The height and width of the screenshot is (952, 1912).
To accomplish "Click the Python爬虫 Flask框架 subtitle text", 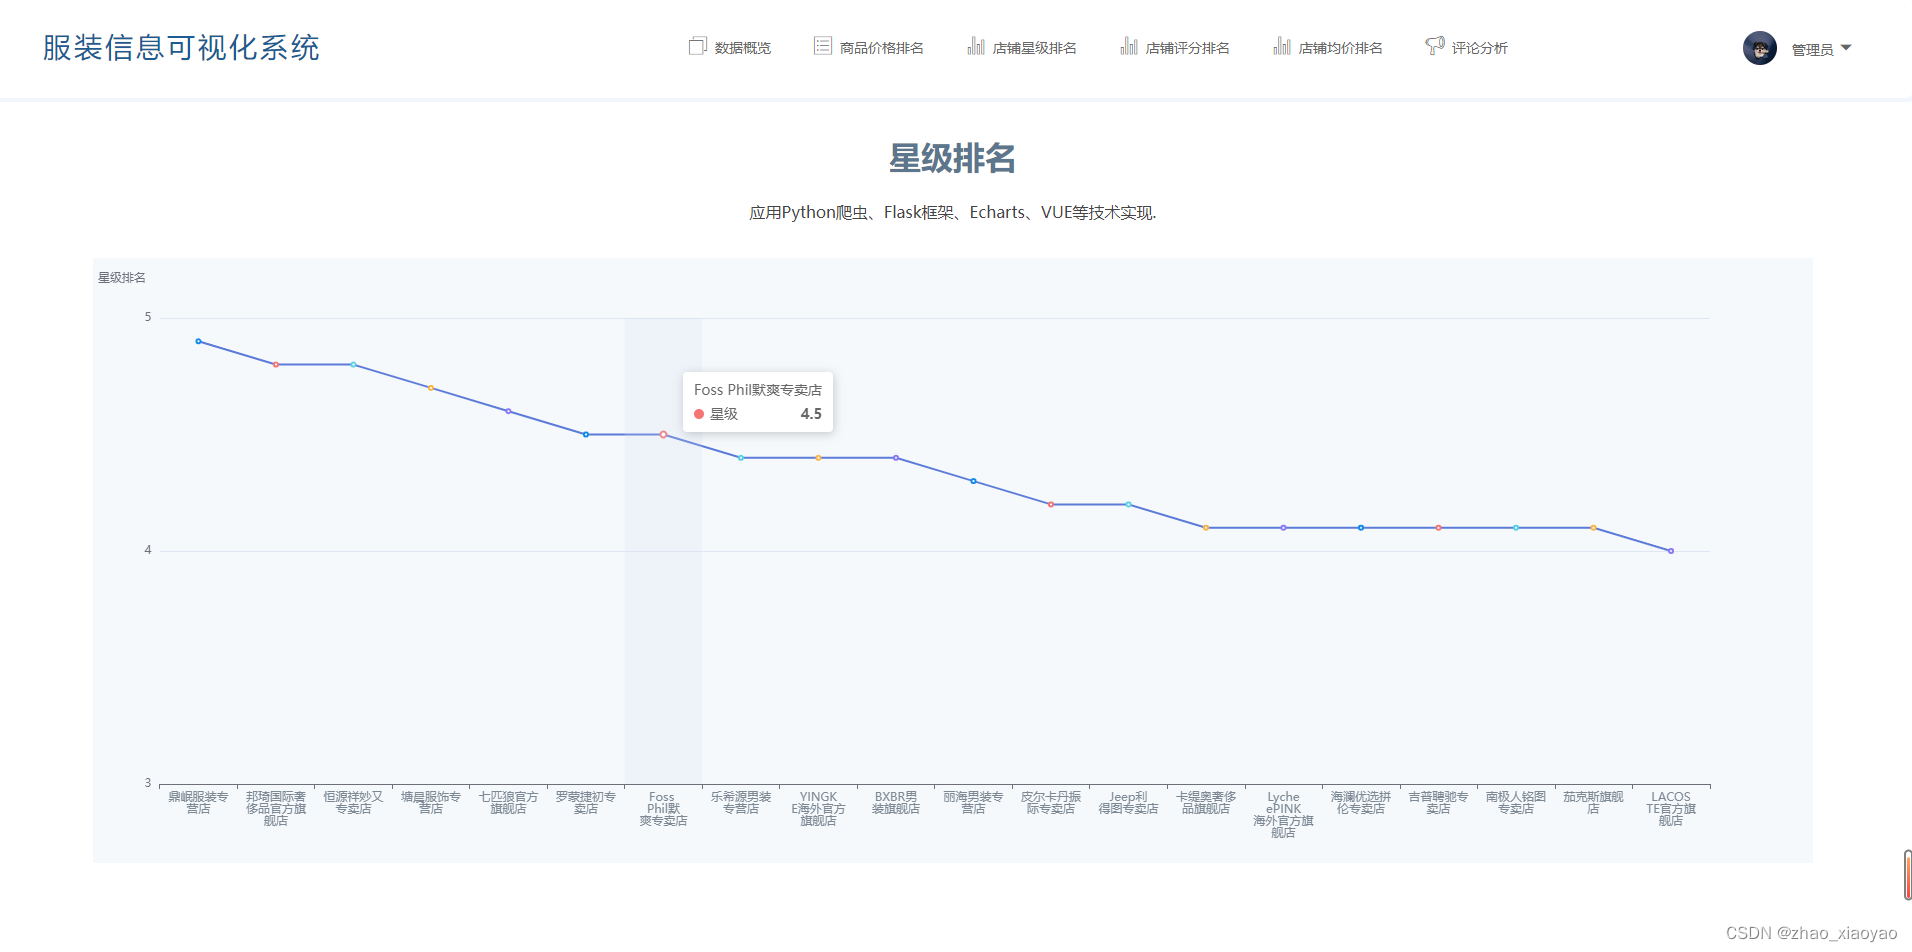I will 953,212.
